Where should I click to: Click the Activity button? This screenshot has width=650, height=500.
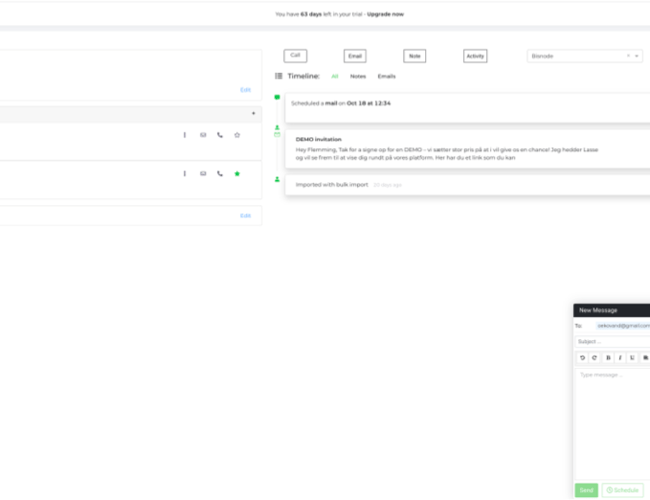(x=475, y=56)
